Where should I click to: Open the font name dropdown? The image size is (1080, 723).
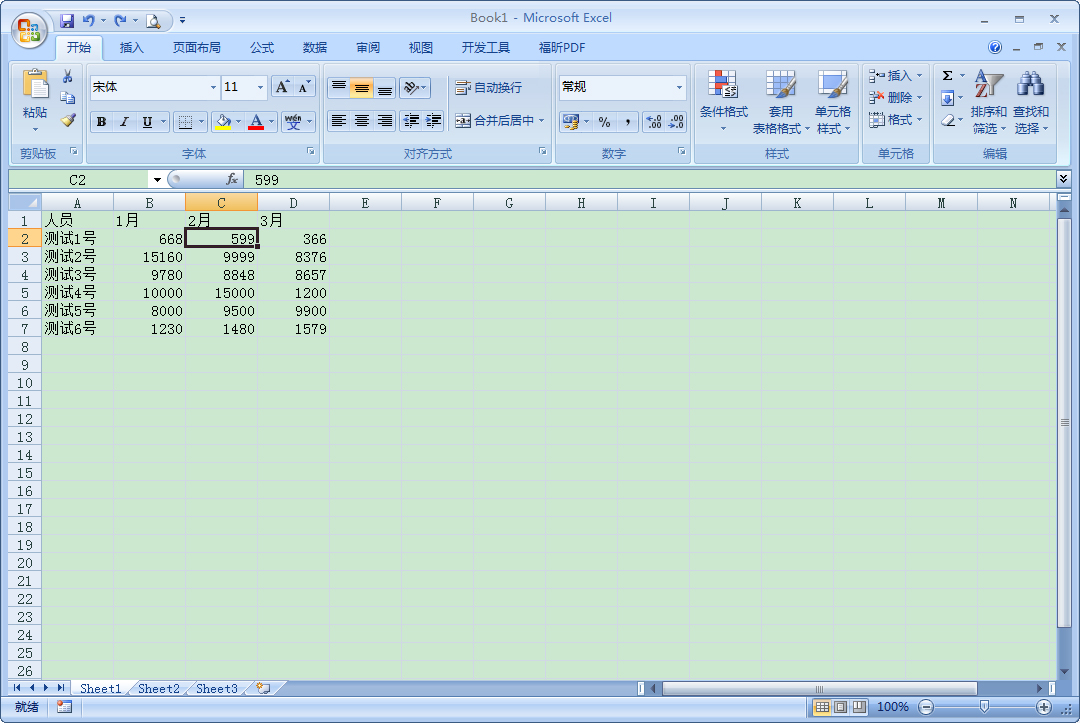pos(212,87)
